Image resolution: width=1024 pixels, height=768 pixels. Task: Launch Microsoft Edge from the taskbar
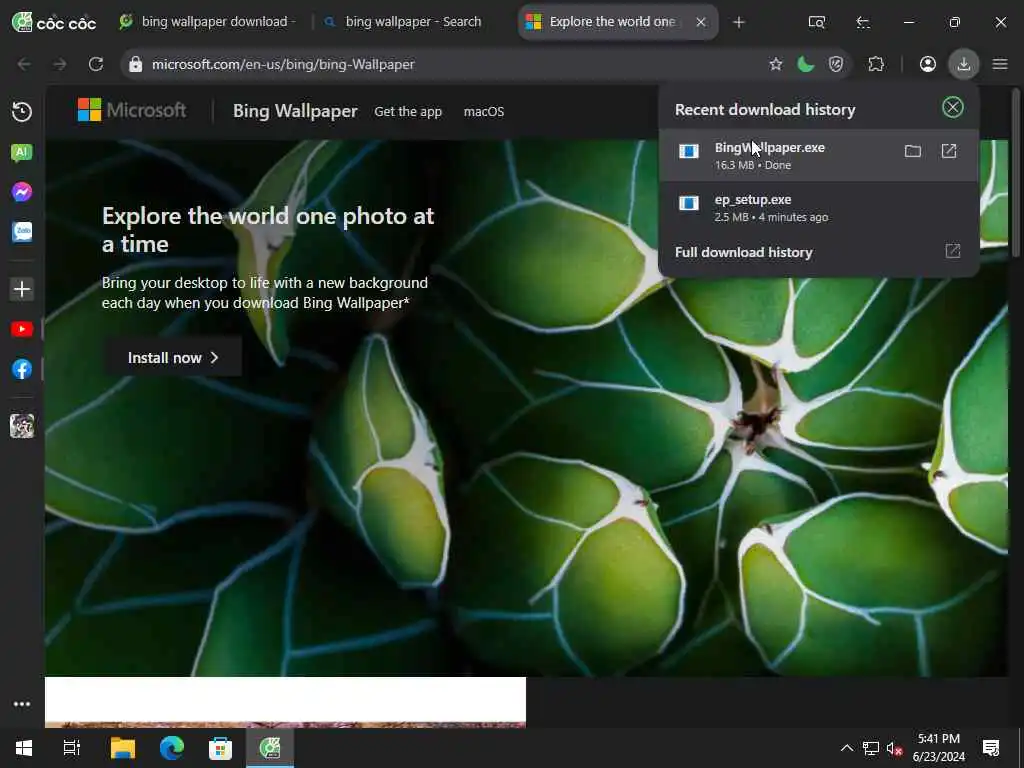click(x=172, y=748)
